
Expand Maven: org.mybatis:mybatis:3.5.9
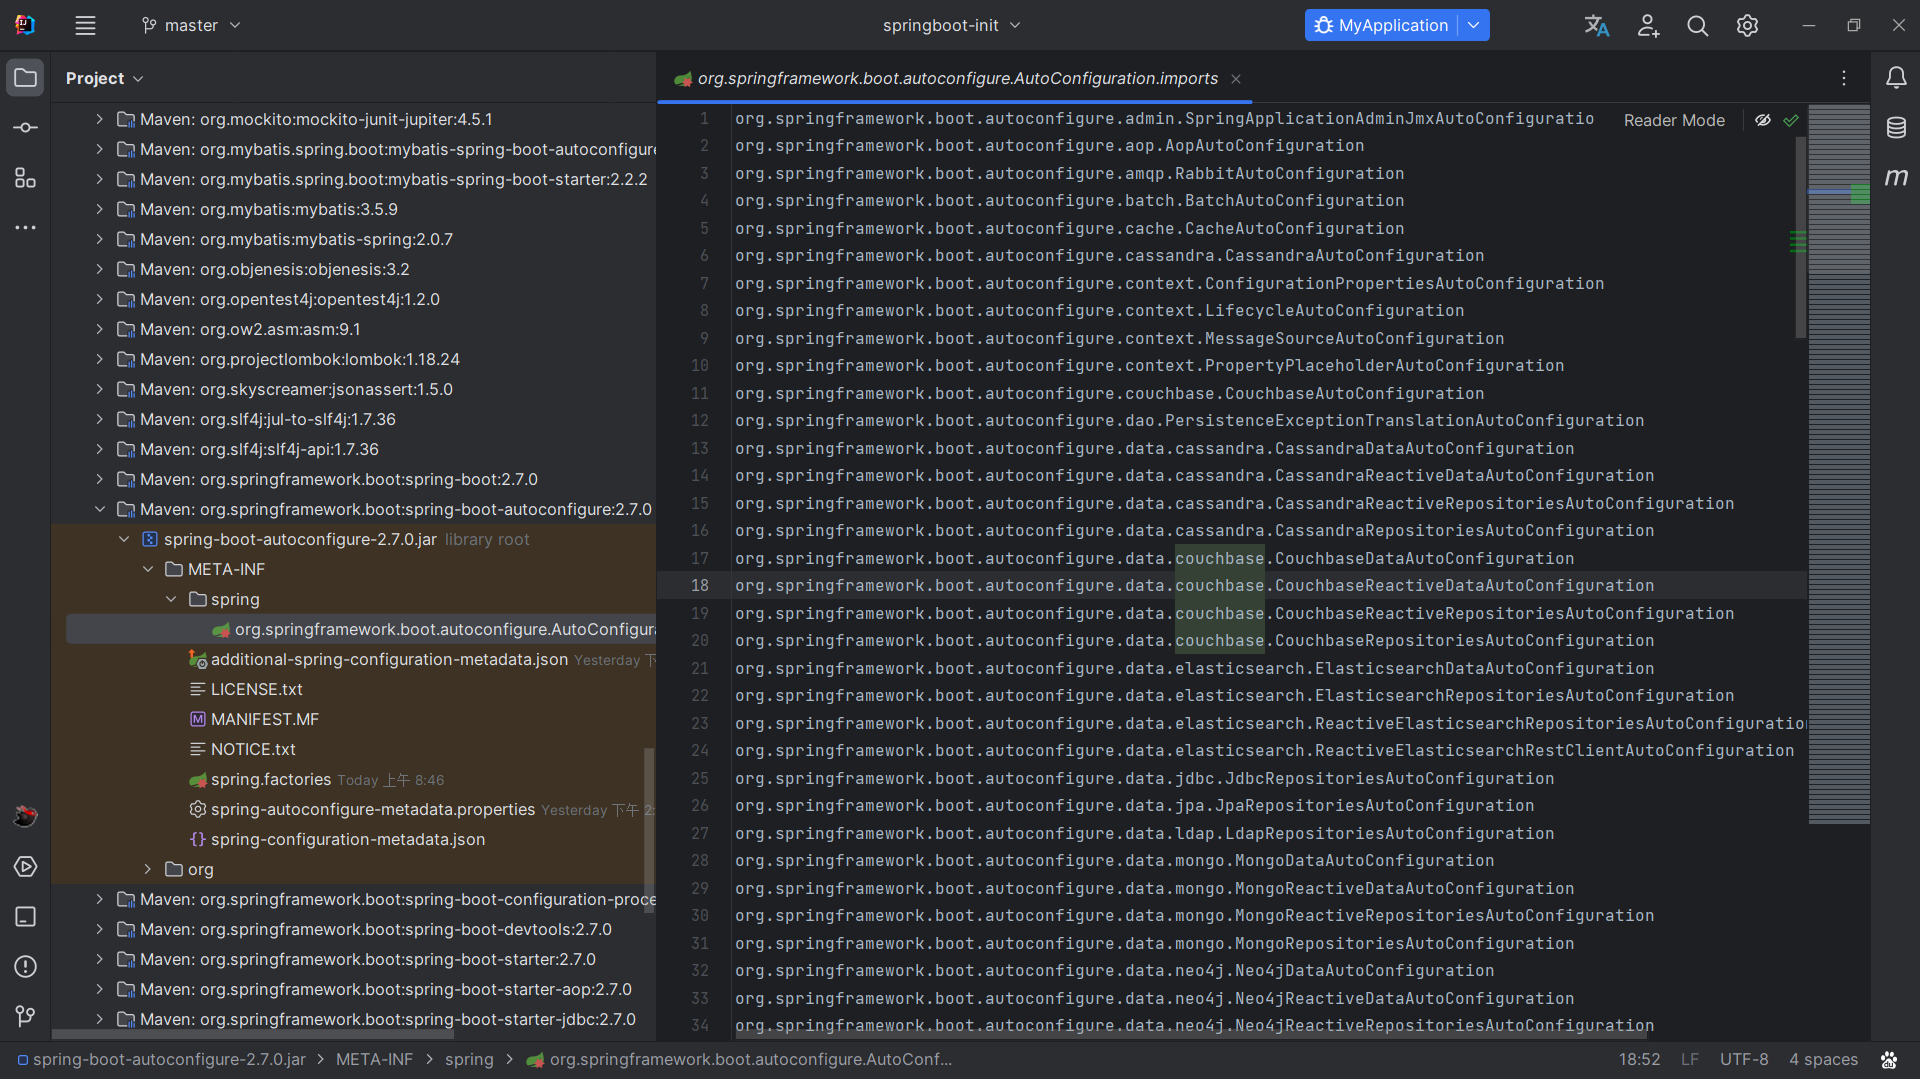click(x=99, y=209)
